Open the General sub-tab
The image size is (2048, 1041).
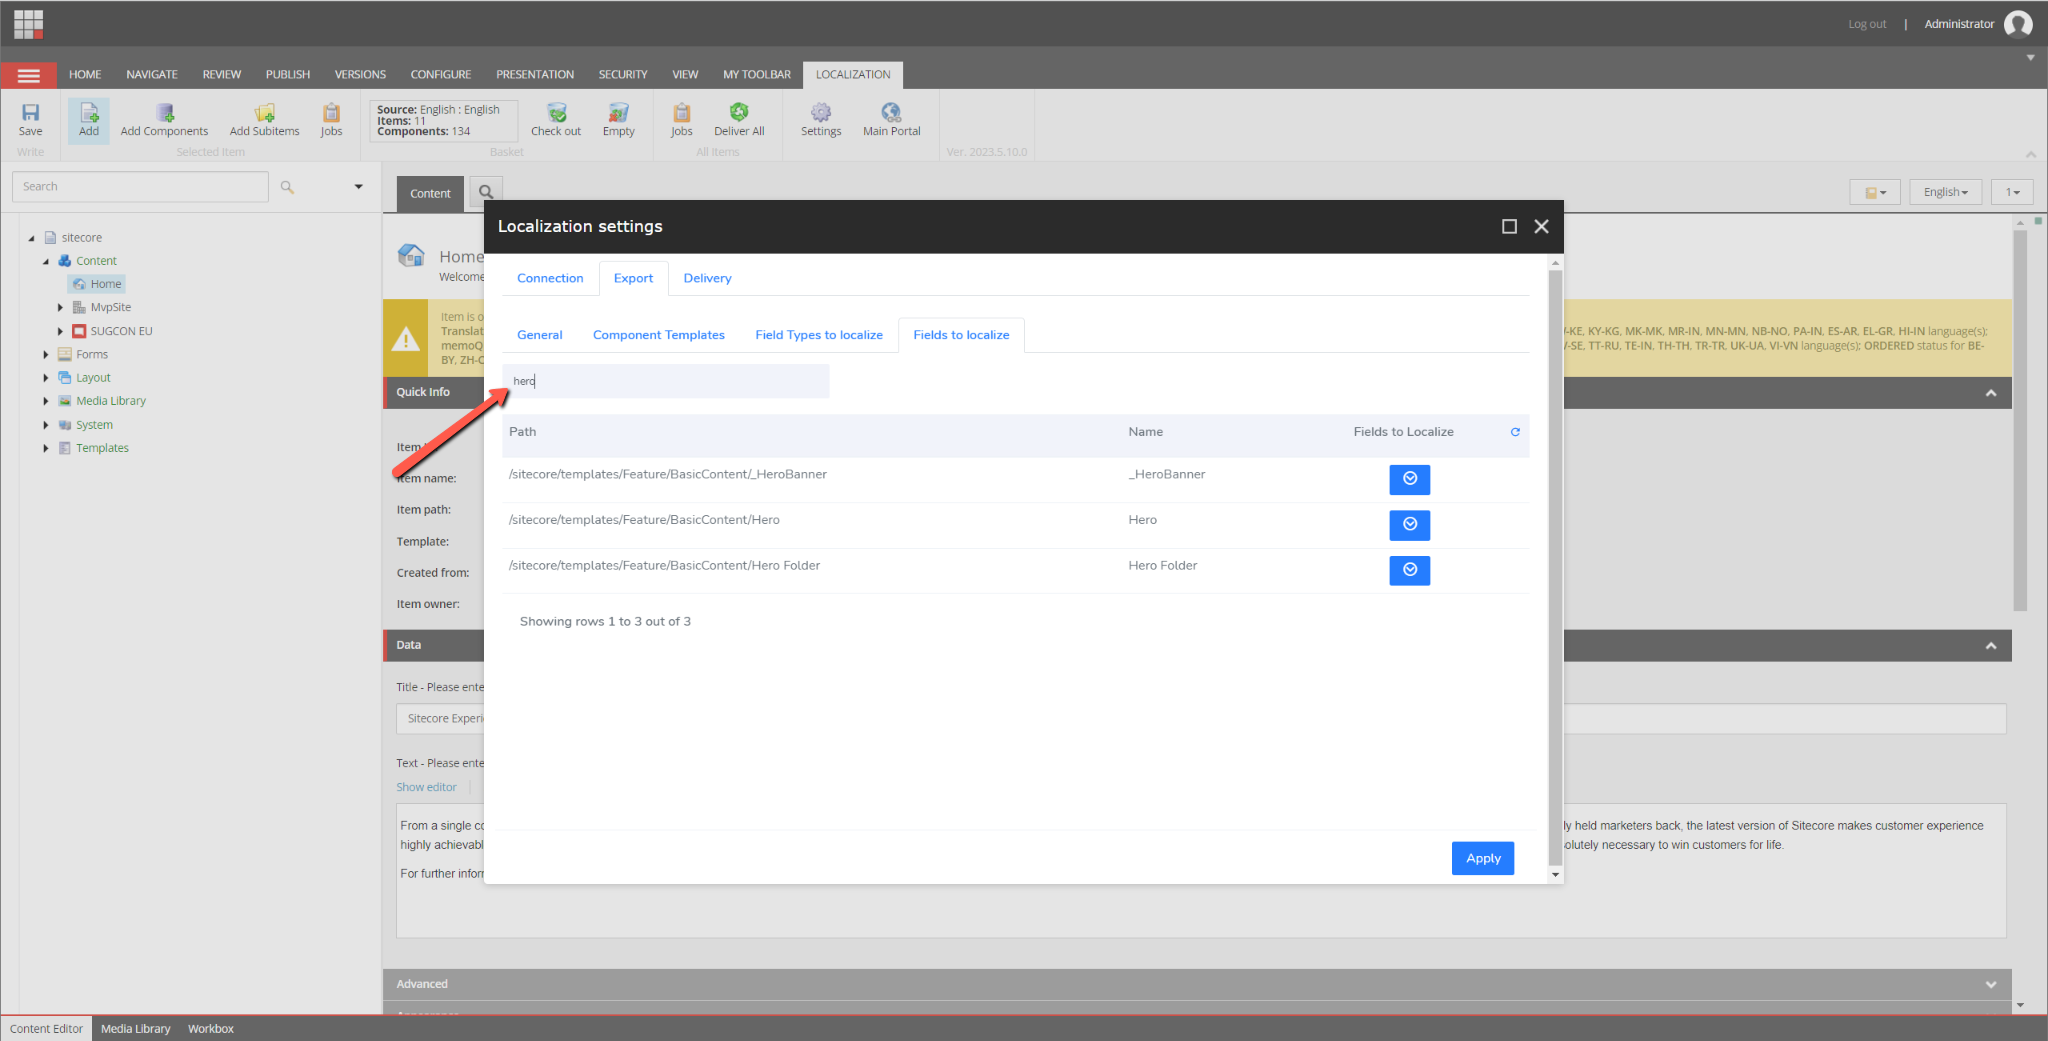click(x=540, y=335)
